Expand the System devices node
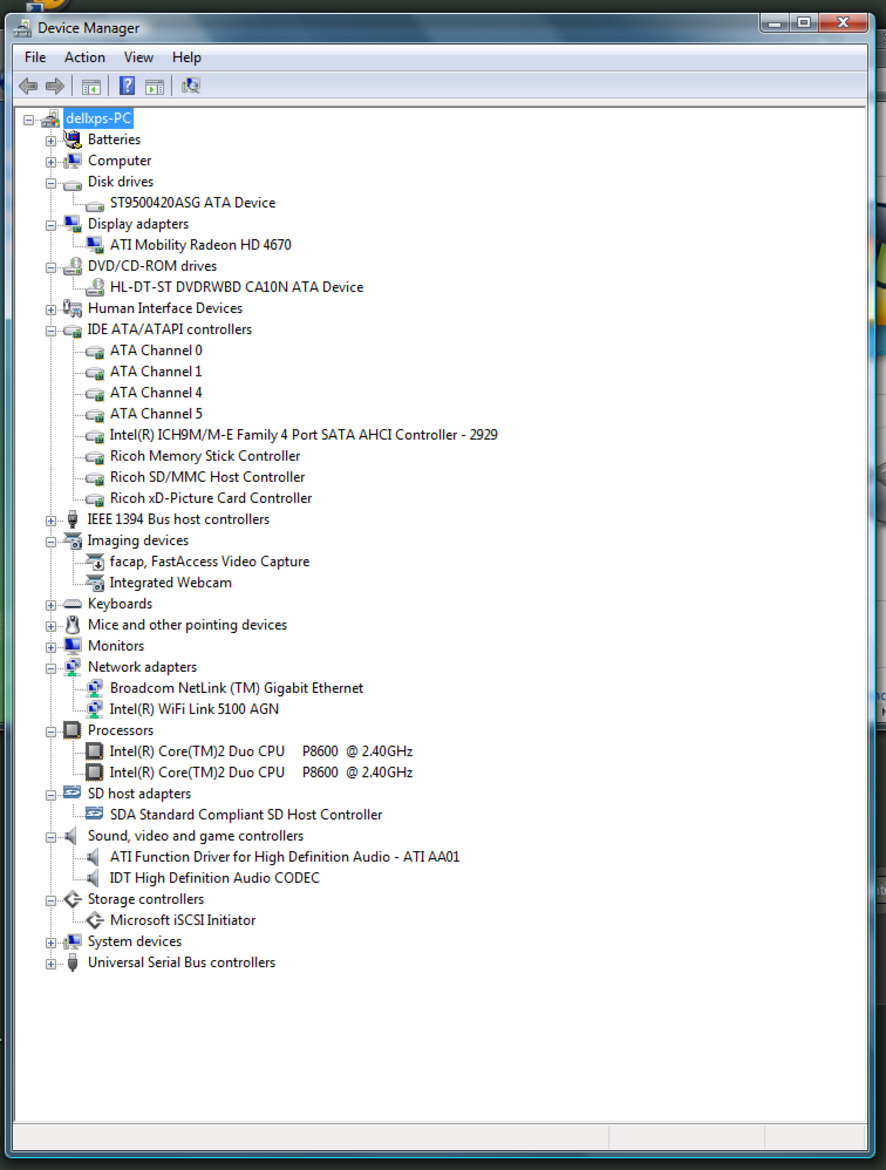The height and width of the screenshot is (1170, 886). click(51, 942)
